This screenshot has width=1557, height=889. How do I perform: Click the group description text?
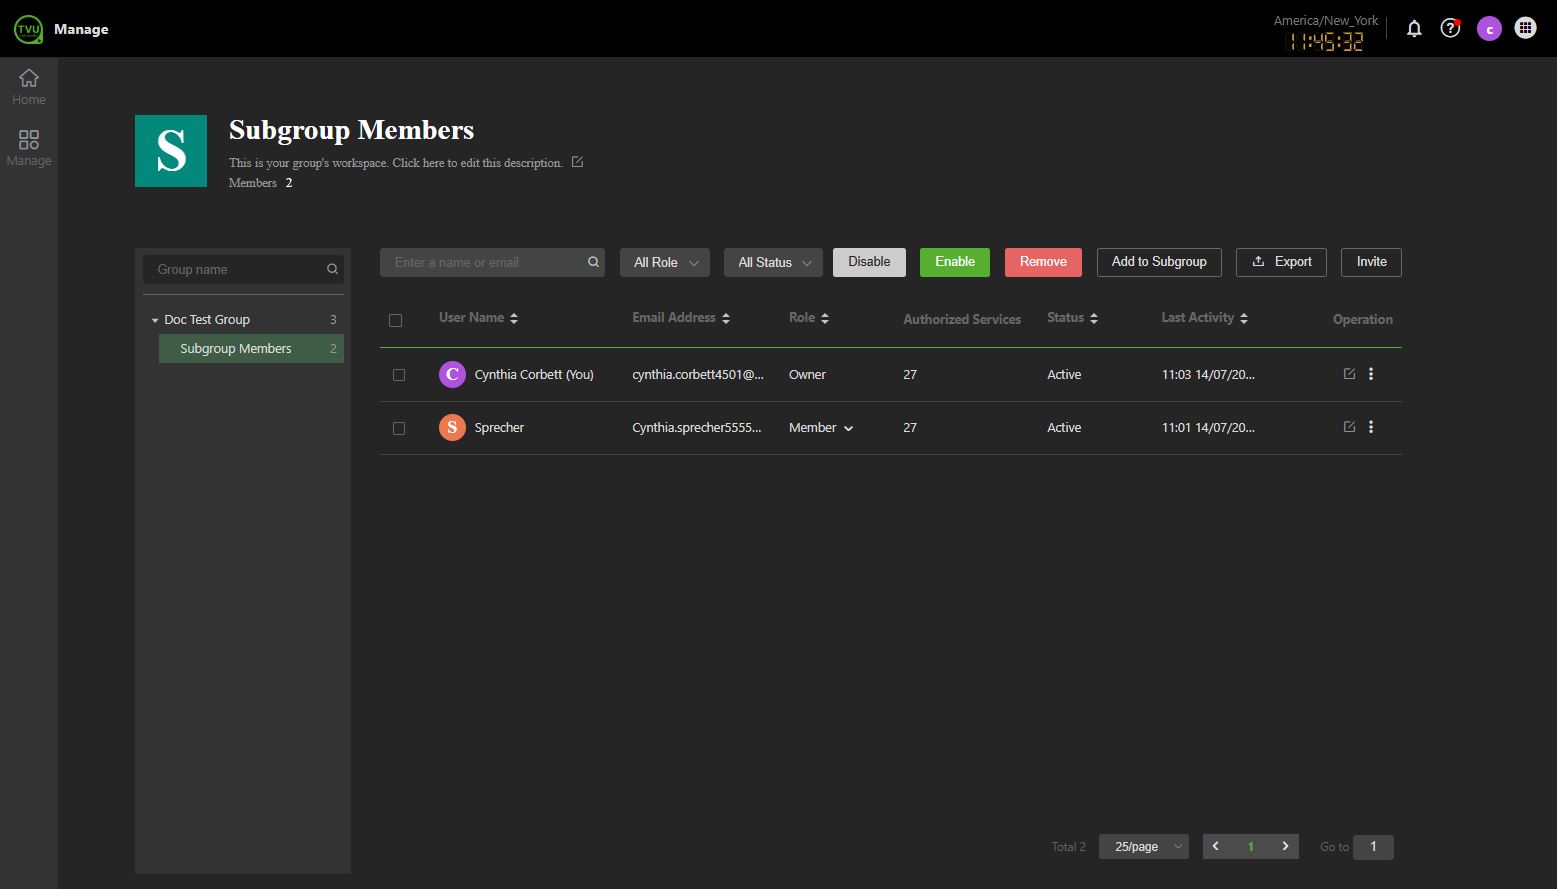pyautogui.click(x=395, y=163)
